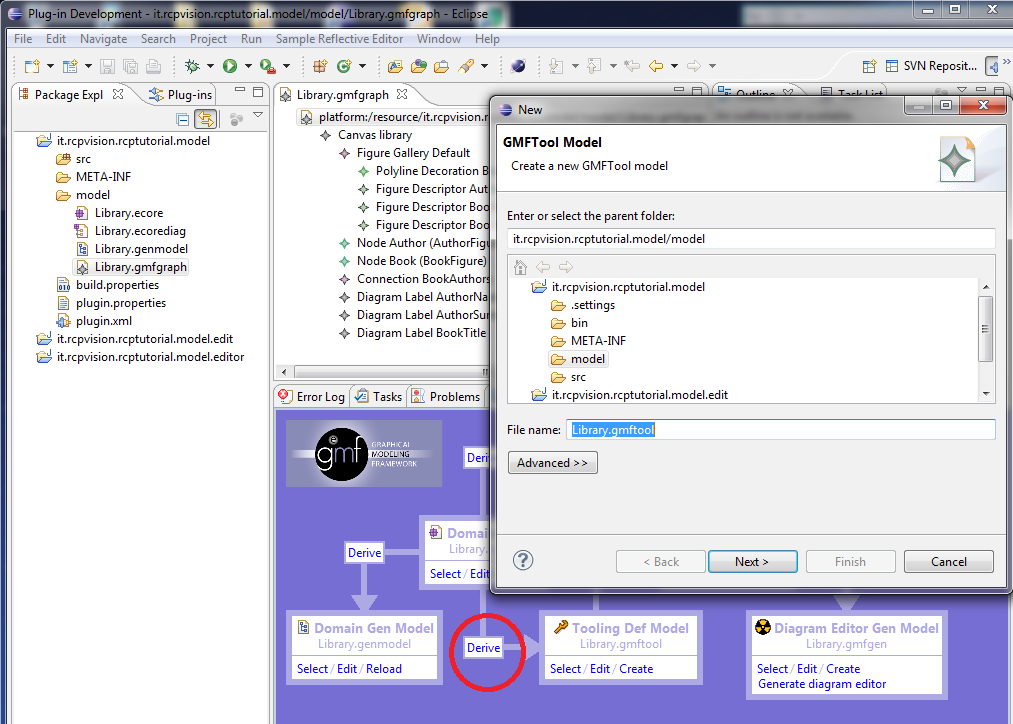Select the .settings folder in dialog tree
This screenshot has width=1013, height=724.
pyautogui.click(x=583, y=305)
